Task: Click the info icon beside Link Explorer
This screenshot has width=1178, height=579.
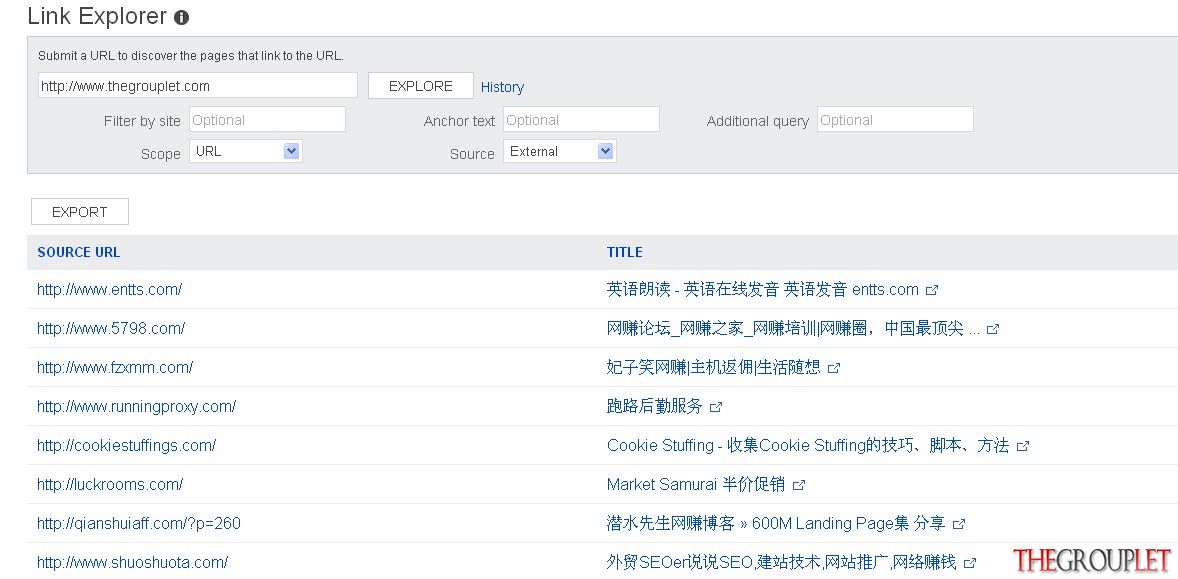Action: 181,18
